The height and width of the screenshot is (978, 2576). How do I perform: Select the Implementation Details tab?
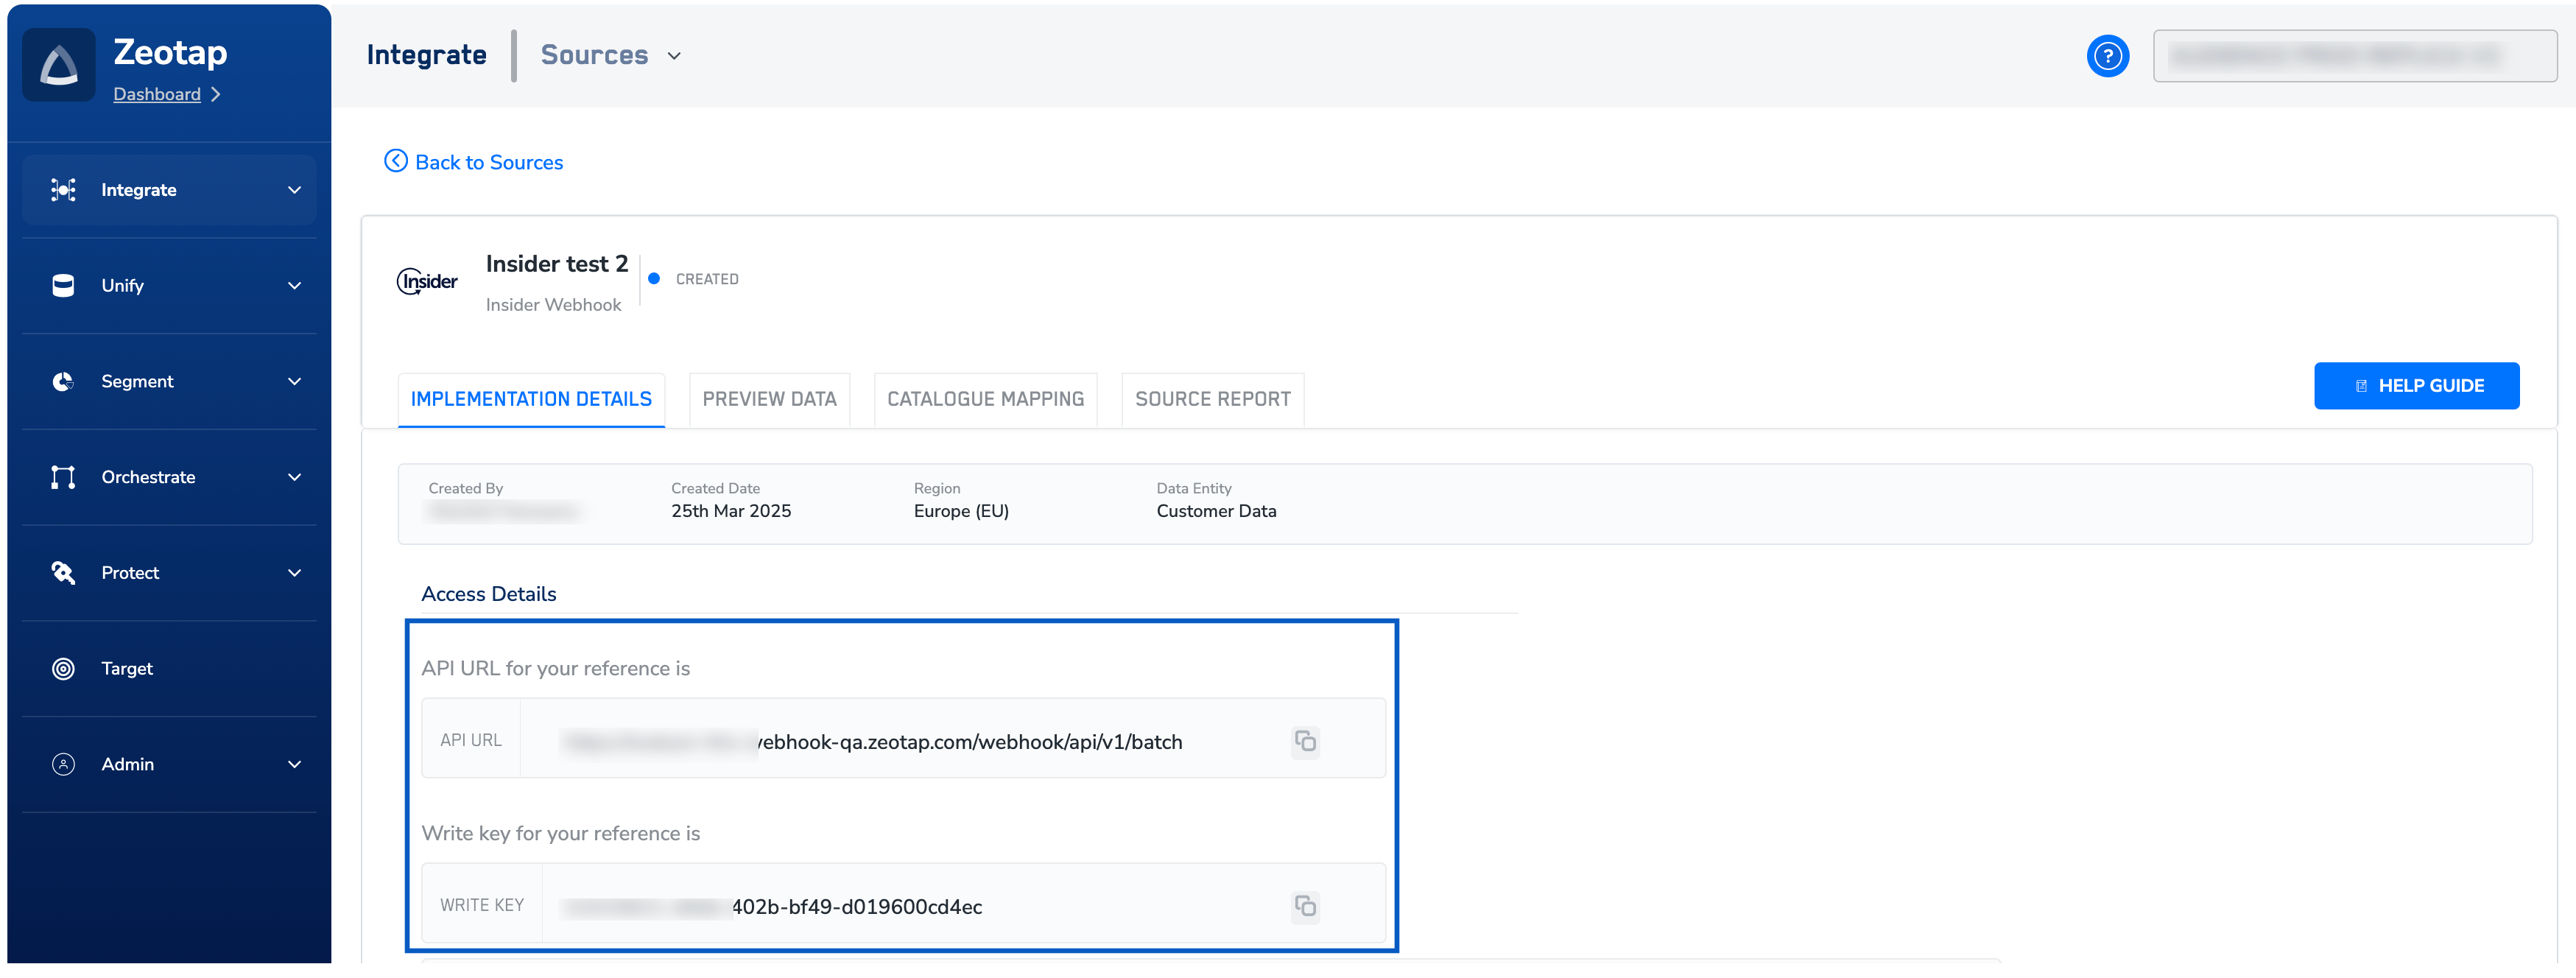point(531,400)
